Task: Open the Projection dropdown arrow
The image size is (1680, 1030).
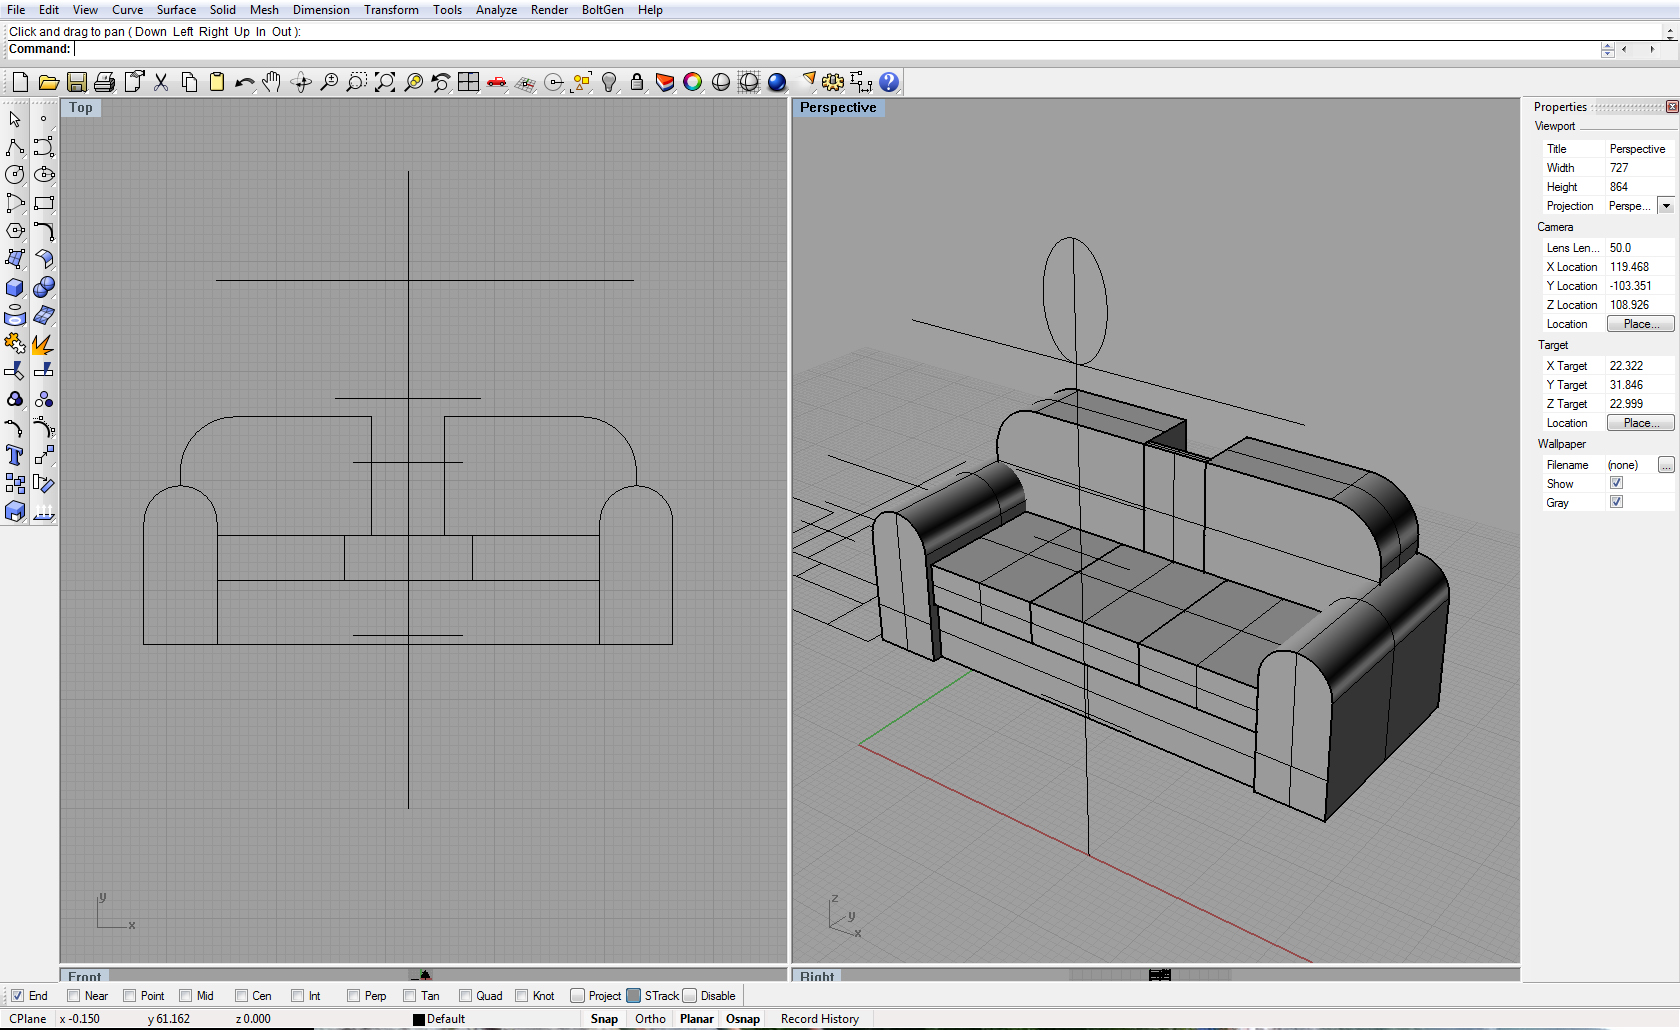Action: click(x=1666, y=206)
